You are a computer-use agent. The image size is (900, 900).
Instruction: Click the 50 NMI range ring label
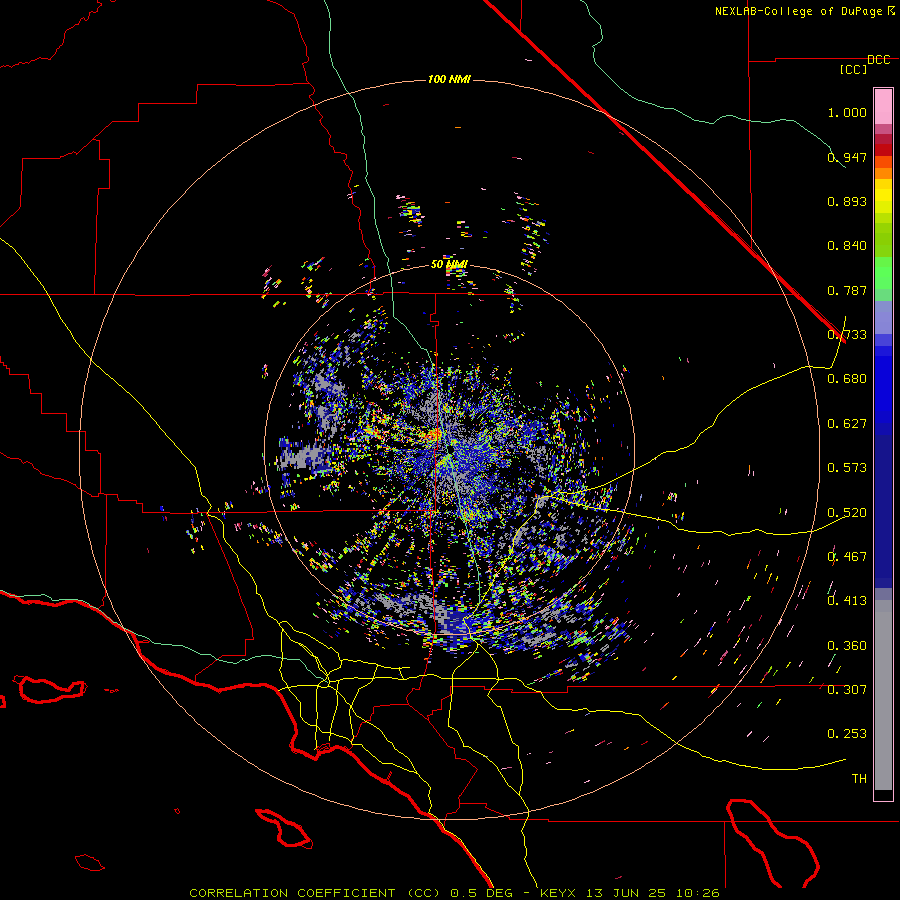pos(449,265)
